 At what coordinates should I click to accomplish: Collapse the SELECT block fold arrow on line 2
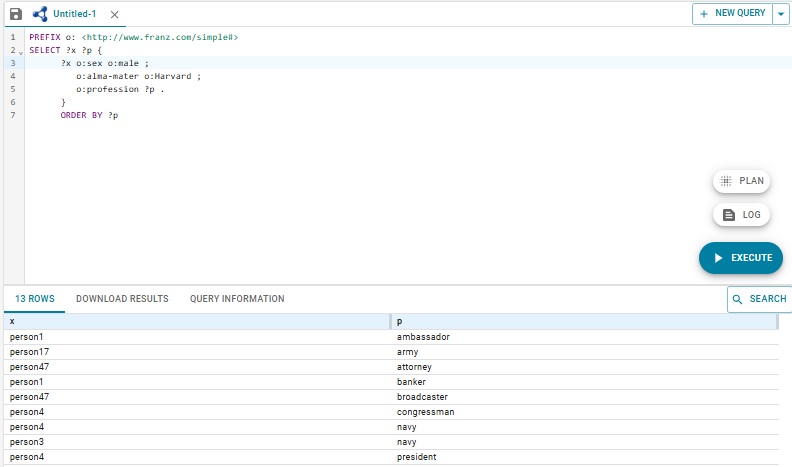point(19,50)
